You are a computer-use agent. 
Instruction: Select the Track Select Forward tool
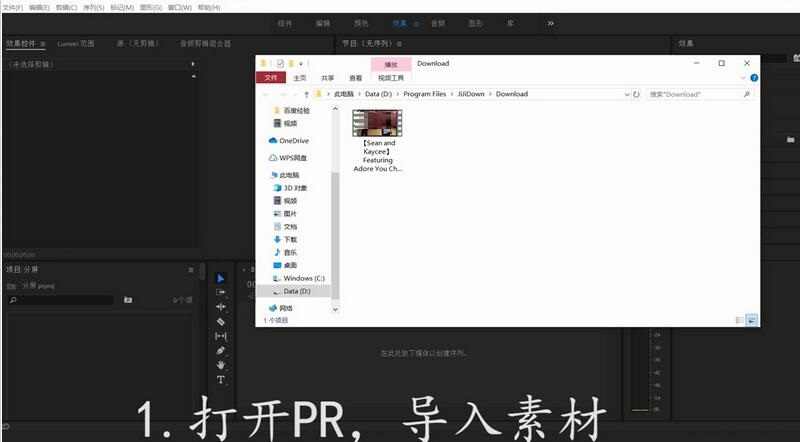click(x=221, y=292)
